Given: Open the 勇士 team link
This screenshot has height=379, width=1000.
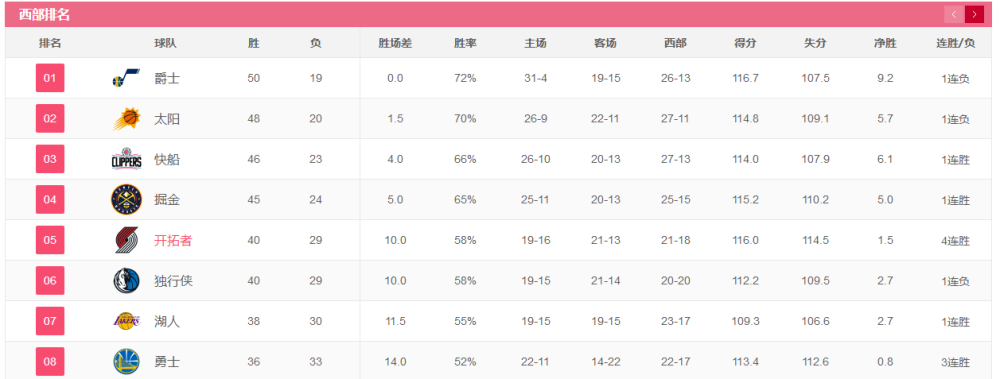Looking at the screenshot, I should tap(166, 362).
